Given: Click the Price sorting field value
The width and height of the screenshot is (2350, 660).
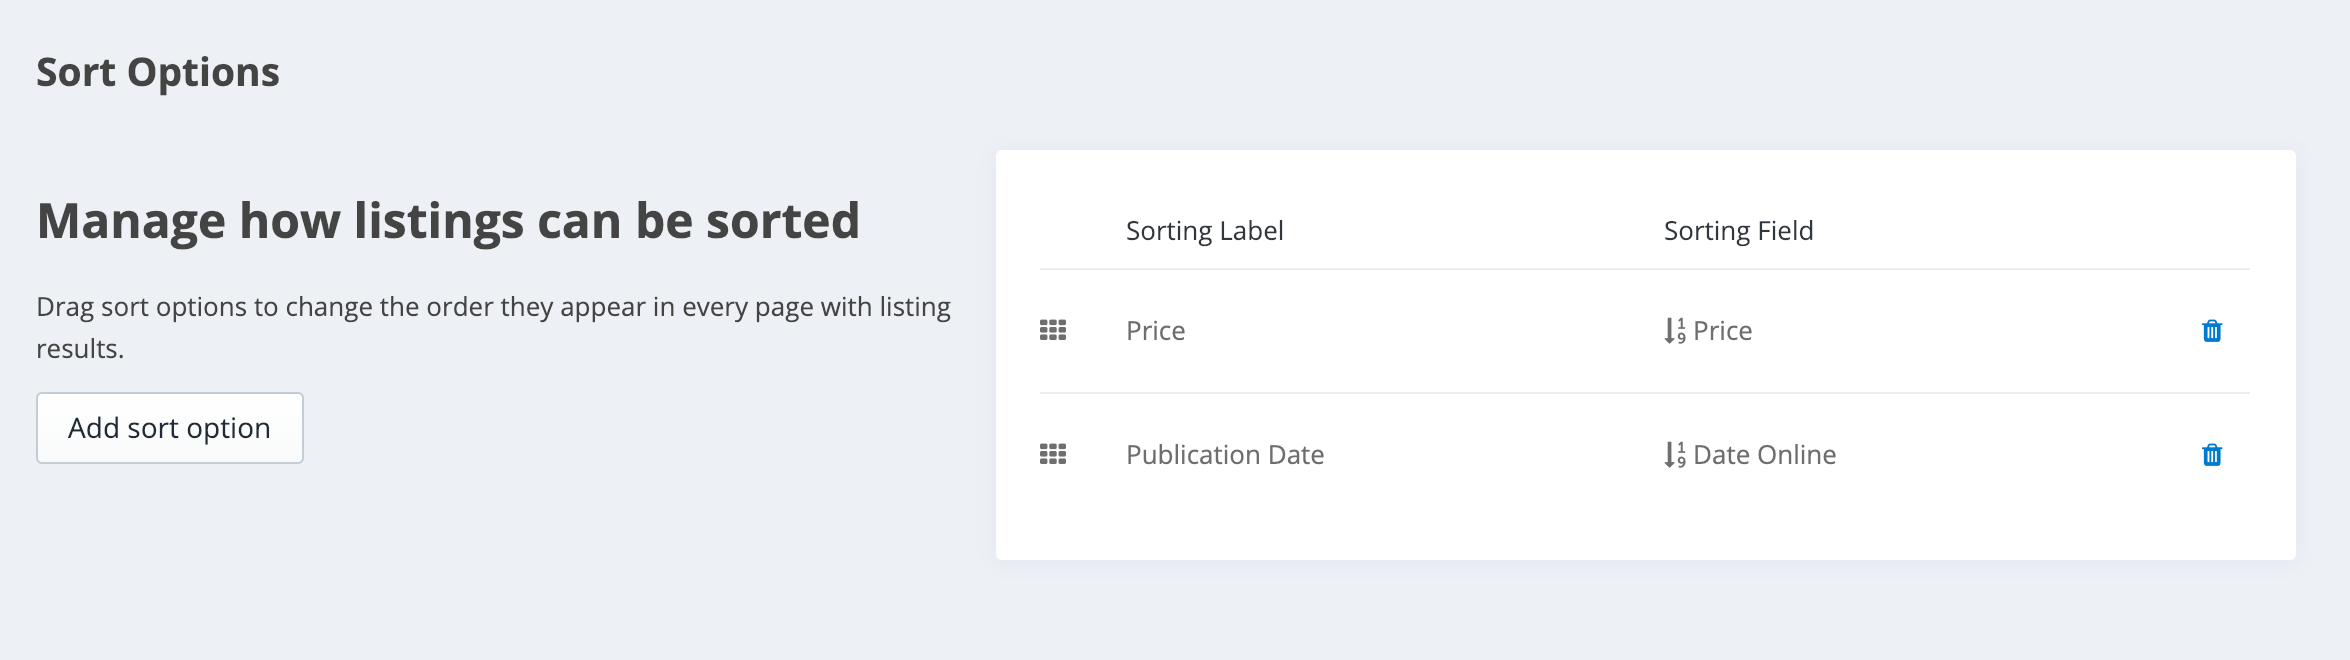Looking at the screenshot, I should point(1722,331).
